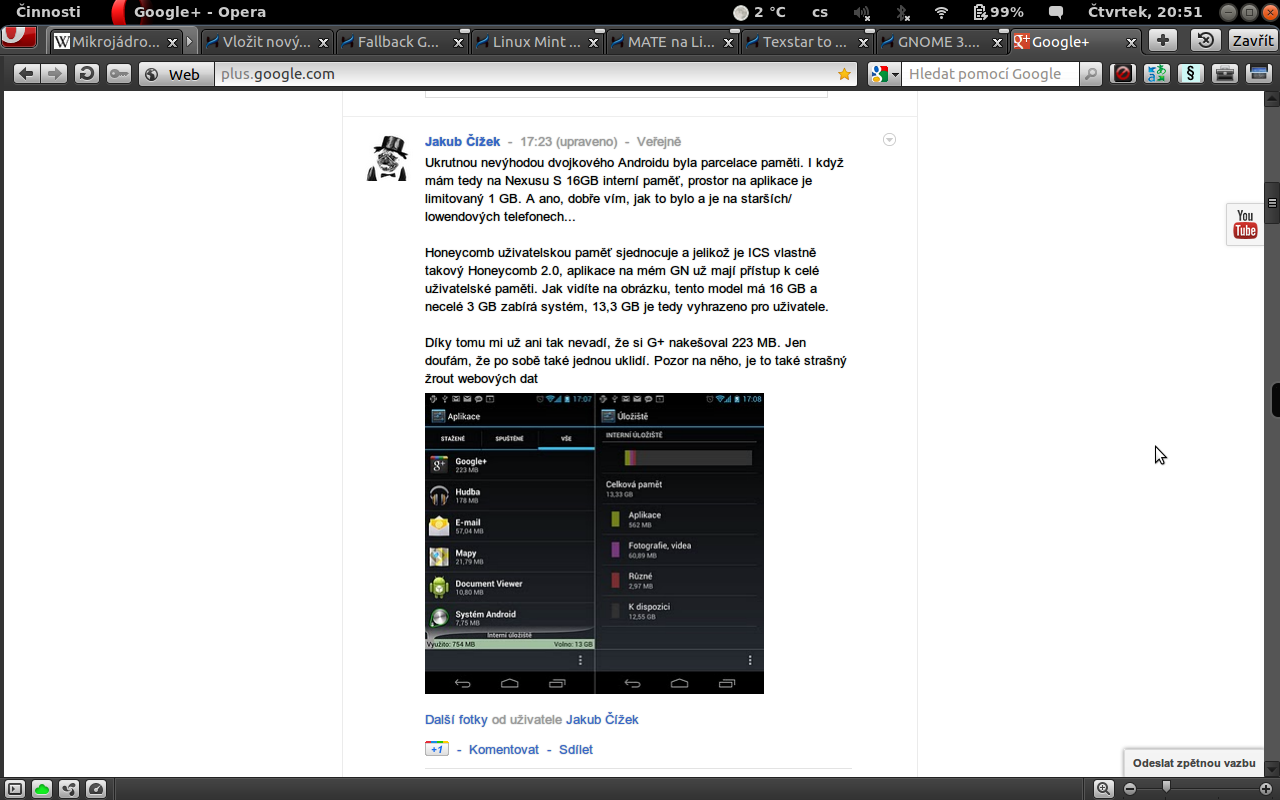1280x800 pixels.
Task: Click the translate extension icon
Action: [x=1157, y=74]
